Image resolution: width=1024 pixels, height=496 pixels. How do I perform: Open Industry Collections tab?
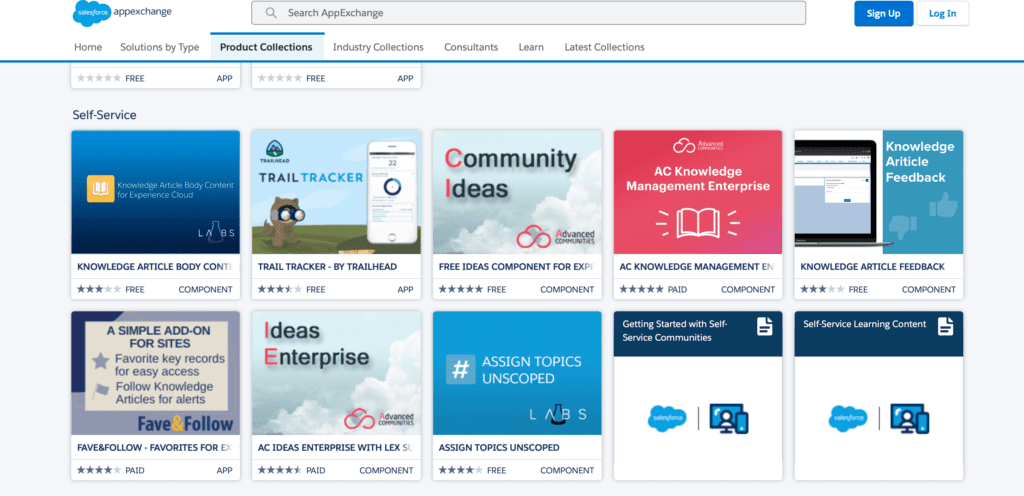[x=378, y=47]
